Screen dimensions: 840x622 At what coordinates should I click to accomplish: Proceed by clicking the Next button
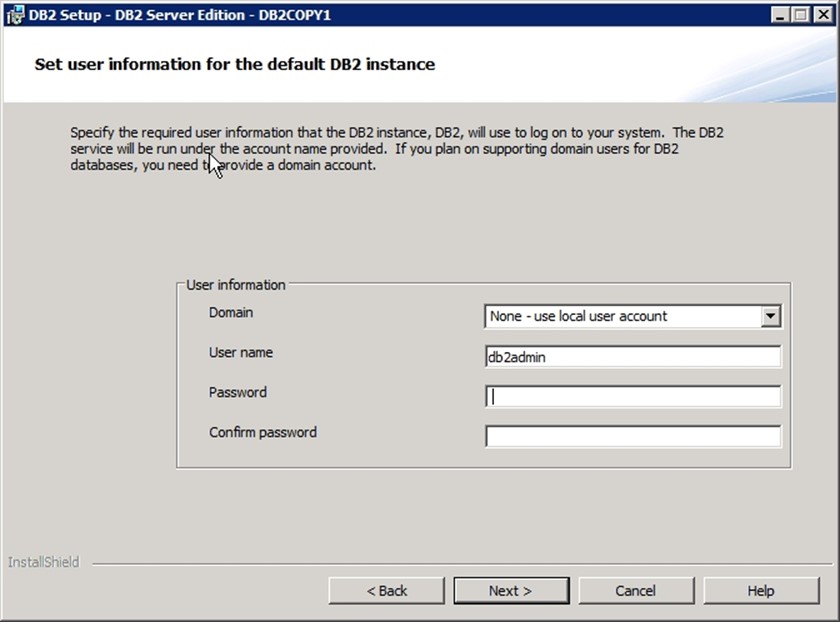[x=511, y=591]
